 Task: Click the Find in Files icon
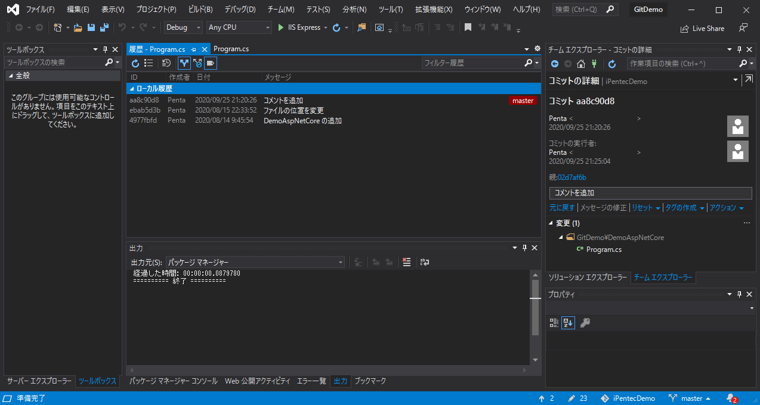[x=362, y=28]
